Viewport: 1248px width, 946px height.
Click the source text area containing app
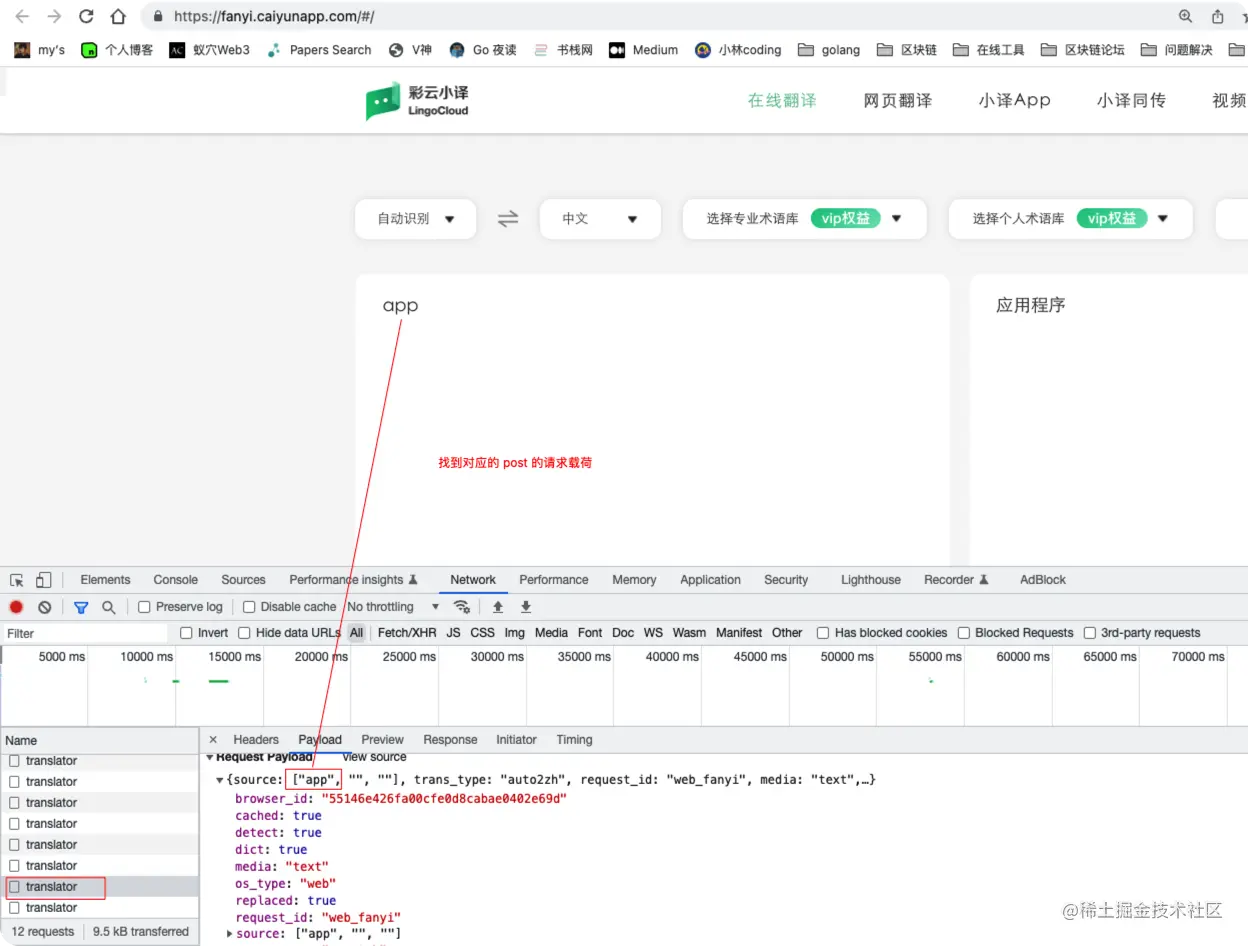click(652, 420)
